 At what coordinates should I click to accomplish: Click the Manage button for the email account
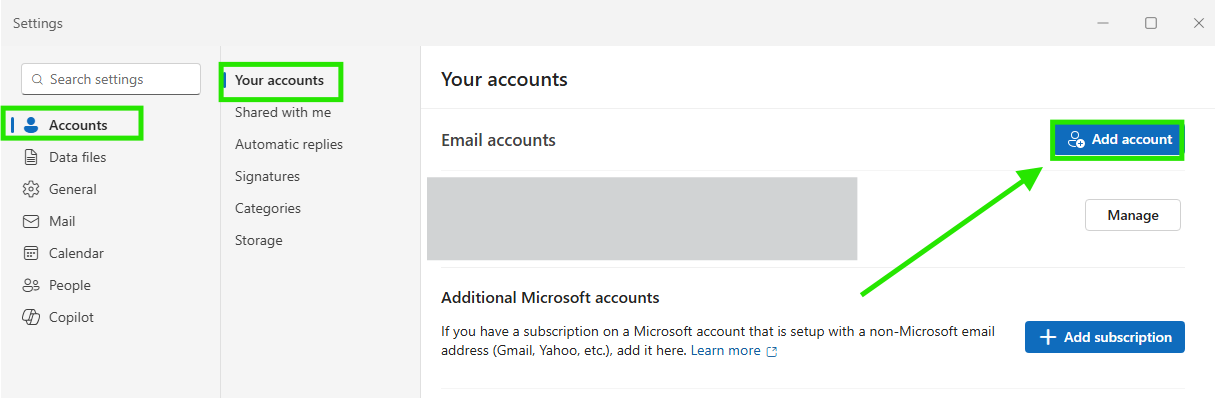(1133, 215)
